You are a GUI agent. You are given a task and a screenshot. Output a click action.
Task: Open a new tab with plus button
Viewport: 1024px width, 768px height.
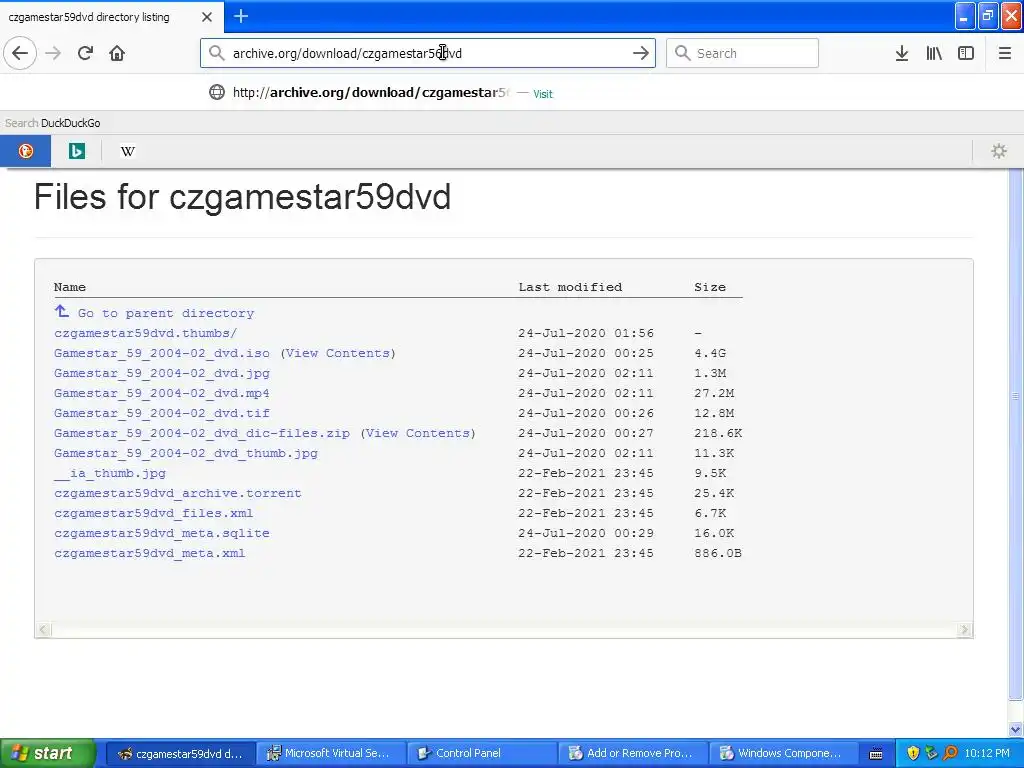(x=240, y=16)
